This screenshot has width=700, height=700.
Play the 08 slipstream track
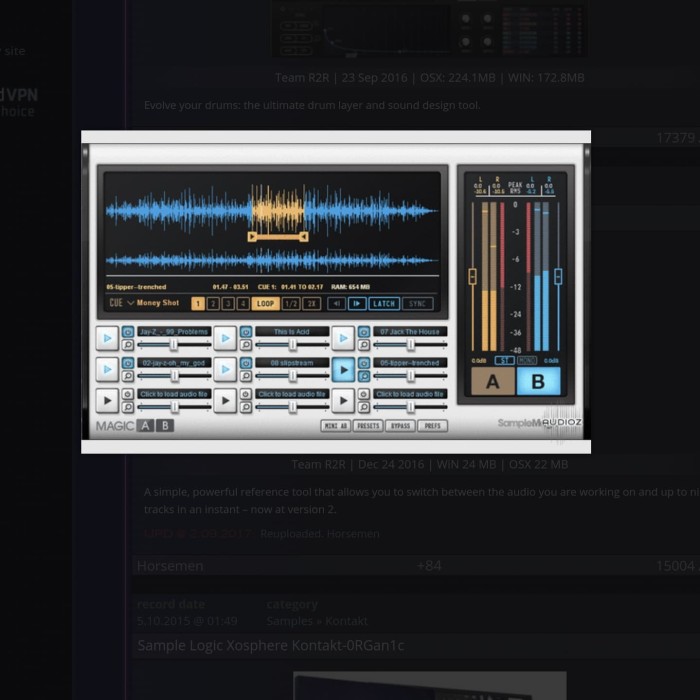(x=225, y=369)
